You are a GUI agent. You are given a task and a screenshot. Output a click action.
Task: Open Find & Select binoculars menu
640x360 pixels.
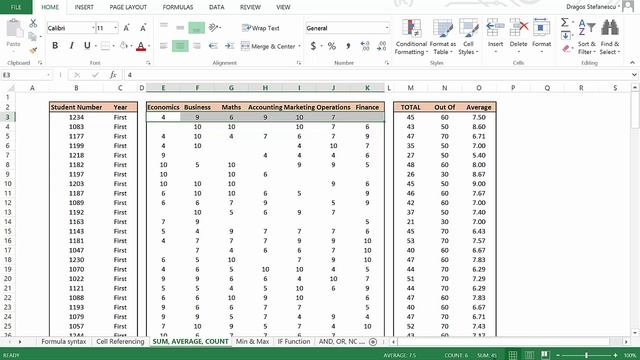coord(610,37)
